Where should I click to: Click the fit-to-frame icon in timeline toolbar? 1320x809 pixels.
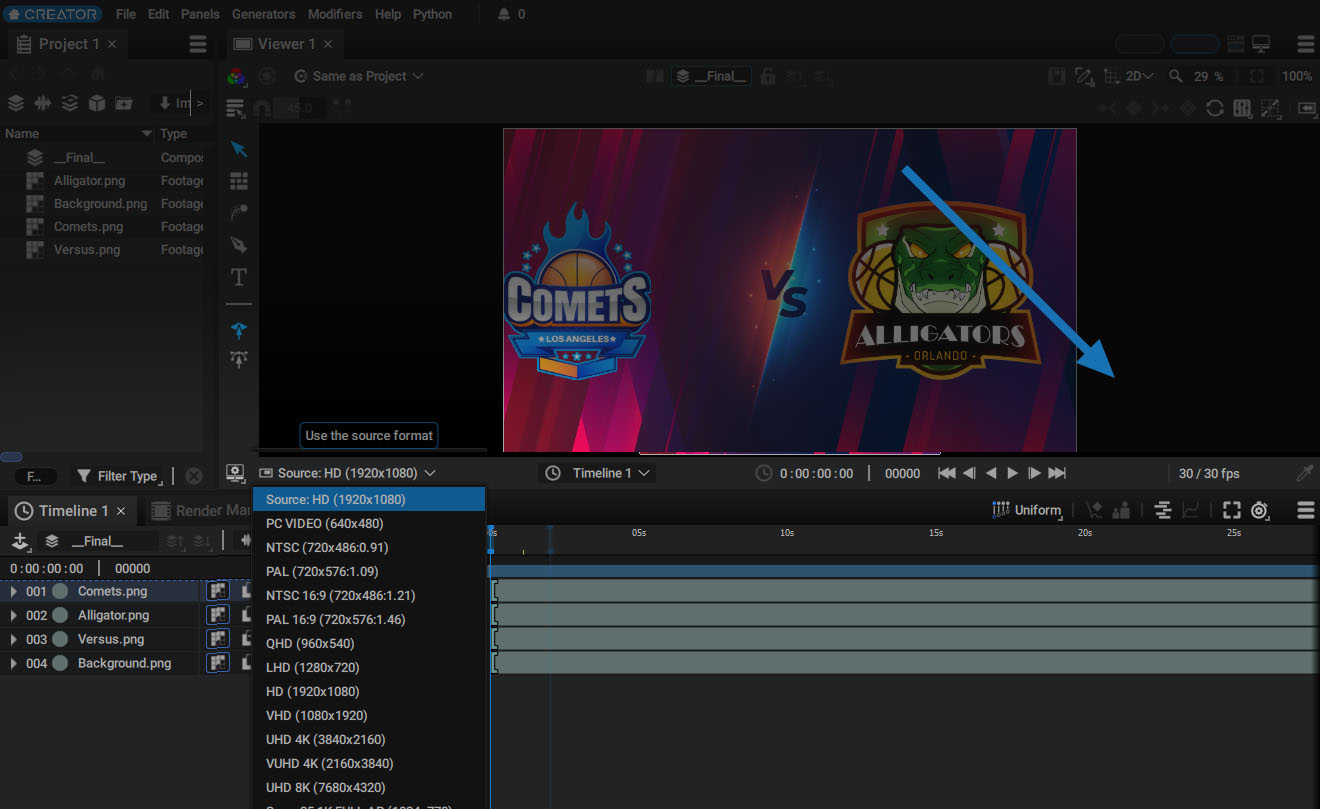(x=1231, y=510)
